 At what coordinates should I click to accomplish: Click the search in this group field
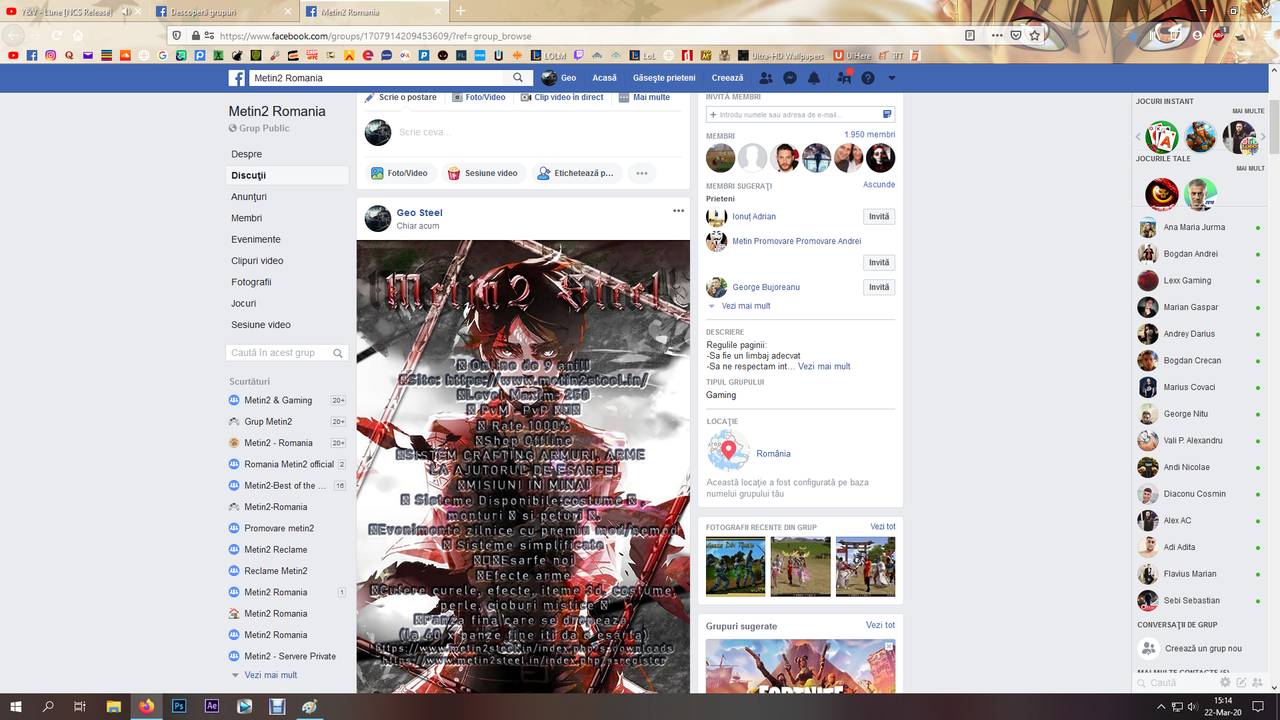pos(287,353)
